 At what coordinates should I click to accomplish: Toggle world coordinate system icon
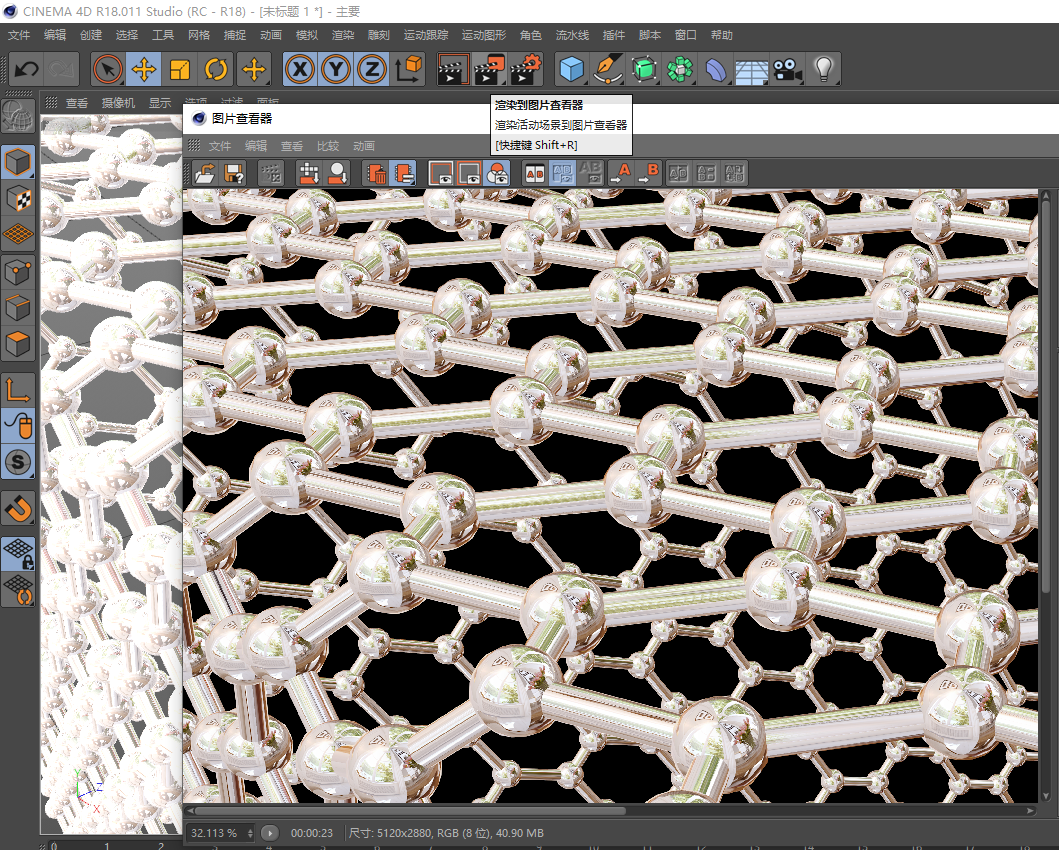pyautogui.click(x=408, y=69)
